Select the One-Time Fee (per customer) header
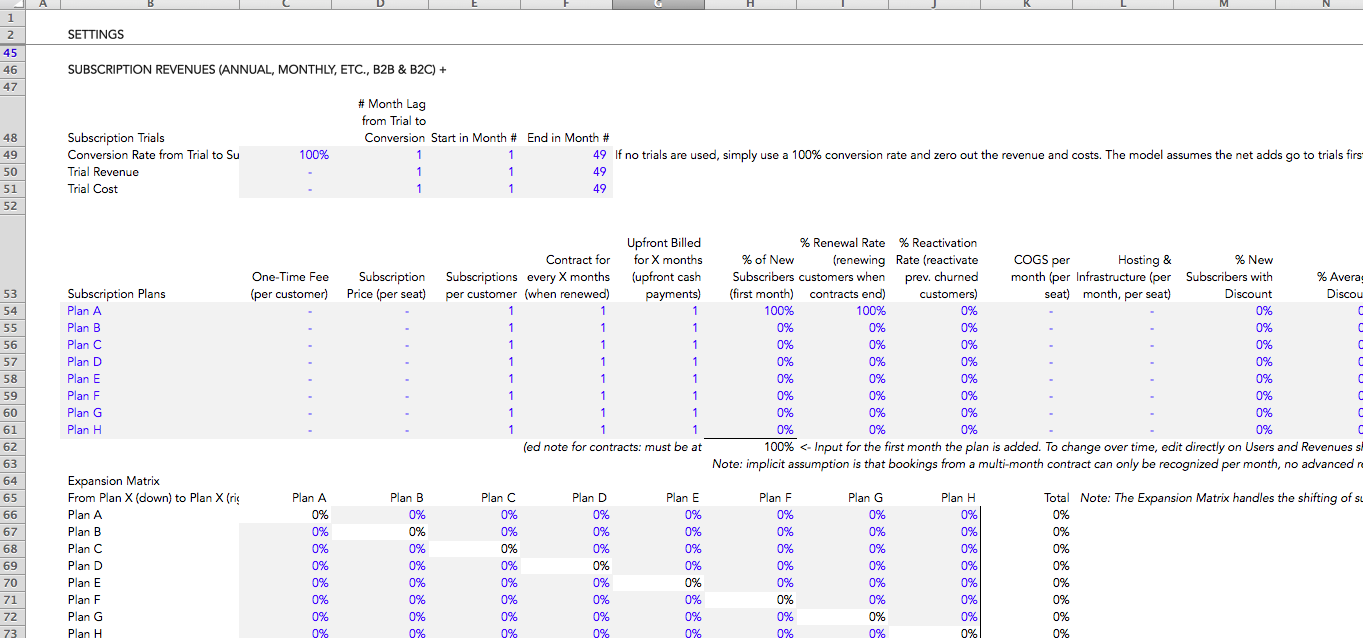 pyautogui.click(x=290, y=286)
